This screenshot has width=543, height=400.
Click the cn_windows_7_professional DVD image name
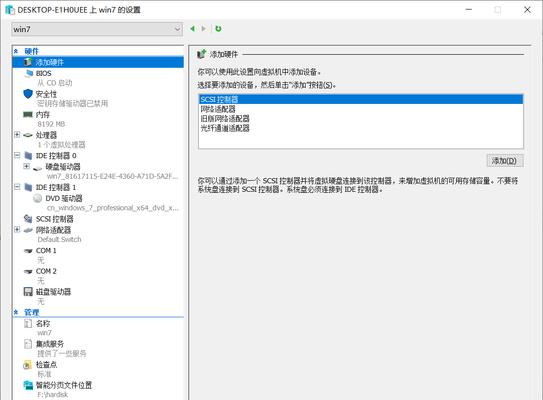point(113,208)
